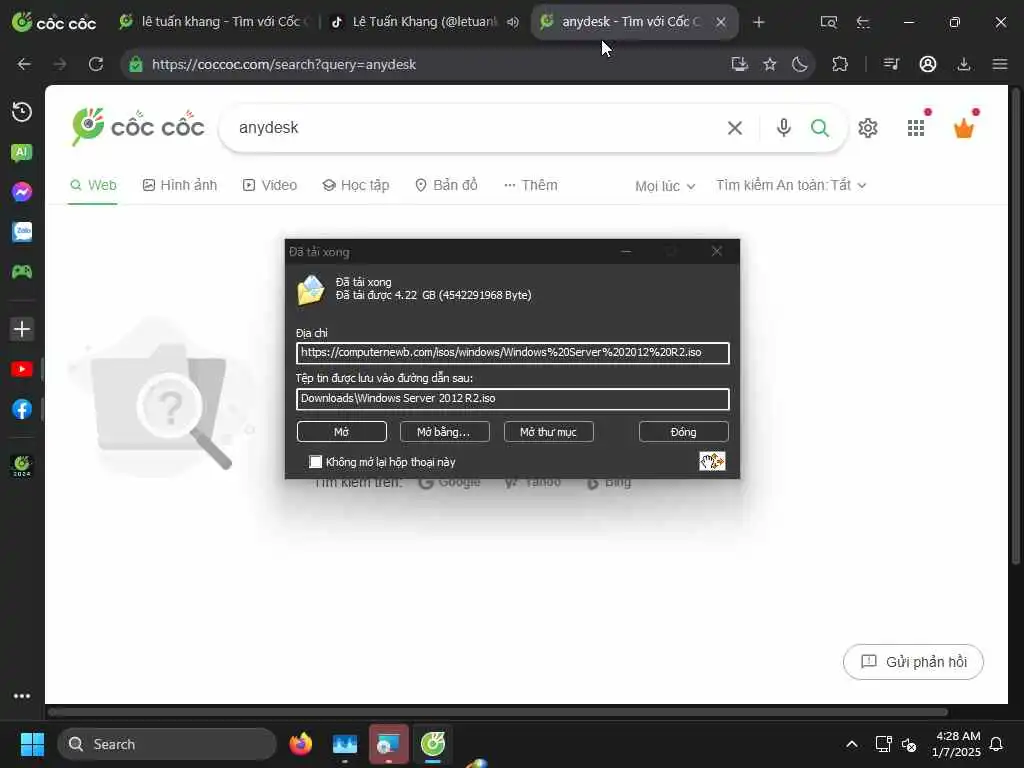Show hidden icons chevron in system tray
The image size is (1024, 768).
tap(852, 744)
